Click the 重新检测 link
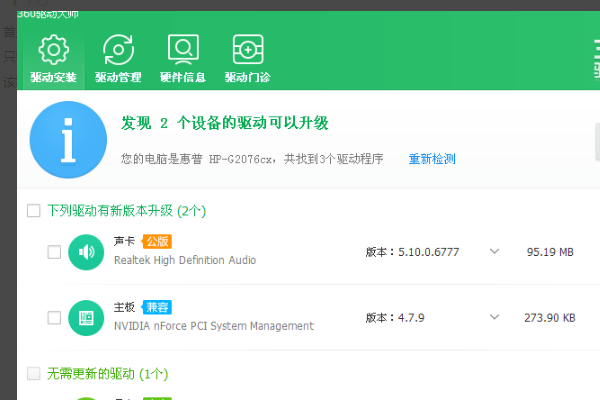Image resolution: width=600 pixels, height=400 pixels. (x=431, y=159)
